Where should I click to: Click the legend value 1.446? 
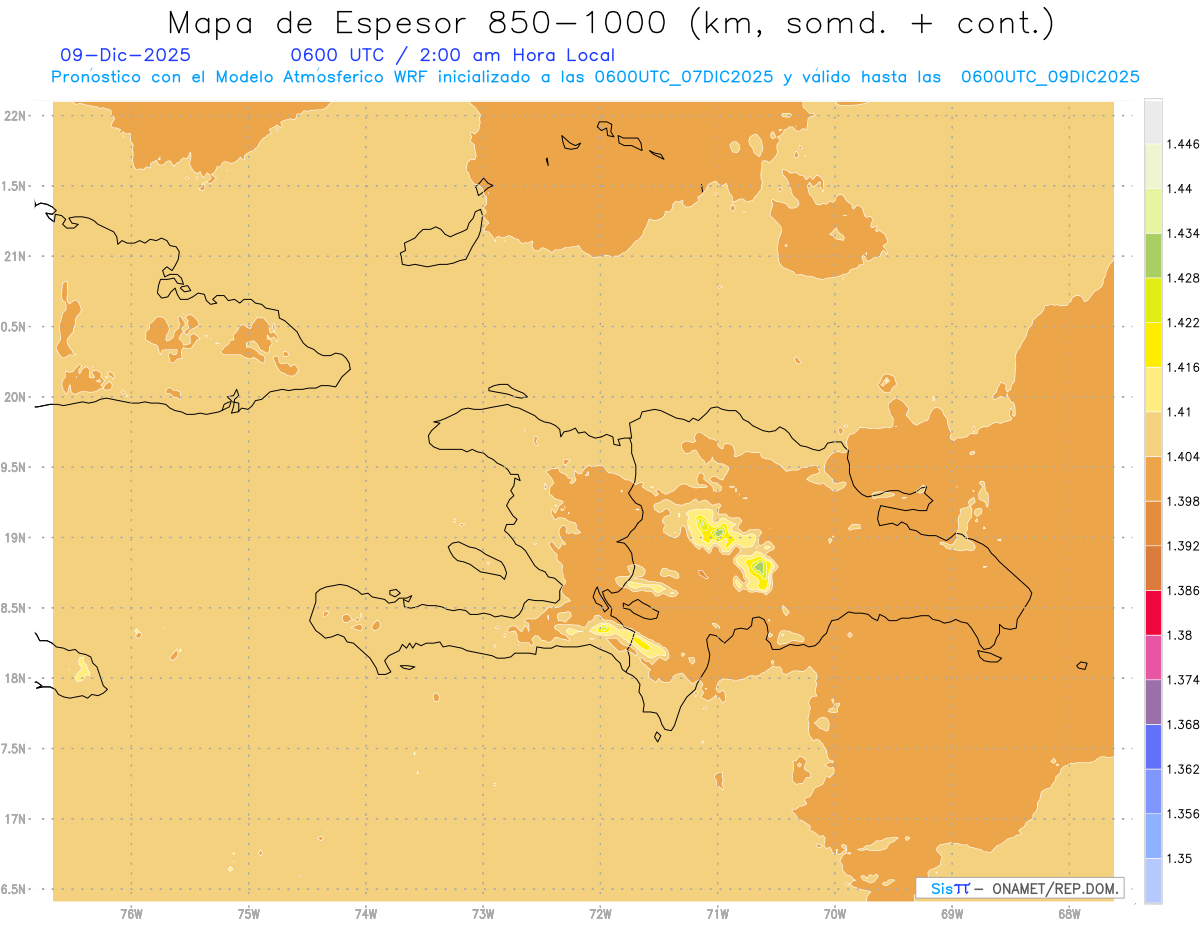coord(1182,144)
